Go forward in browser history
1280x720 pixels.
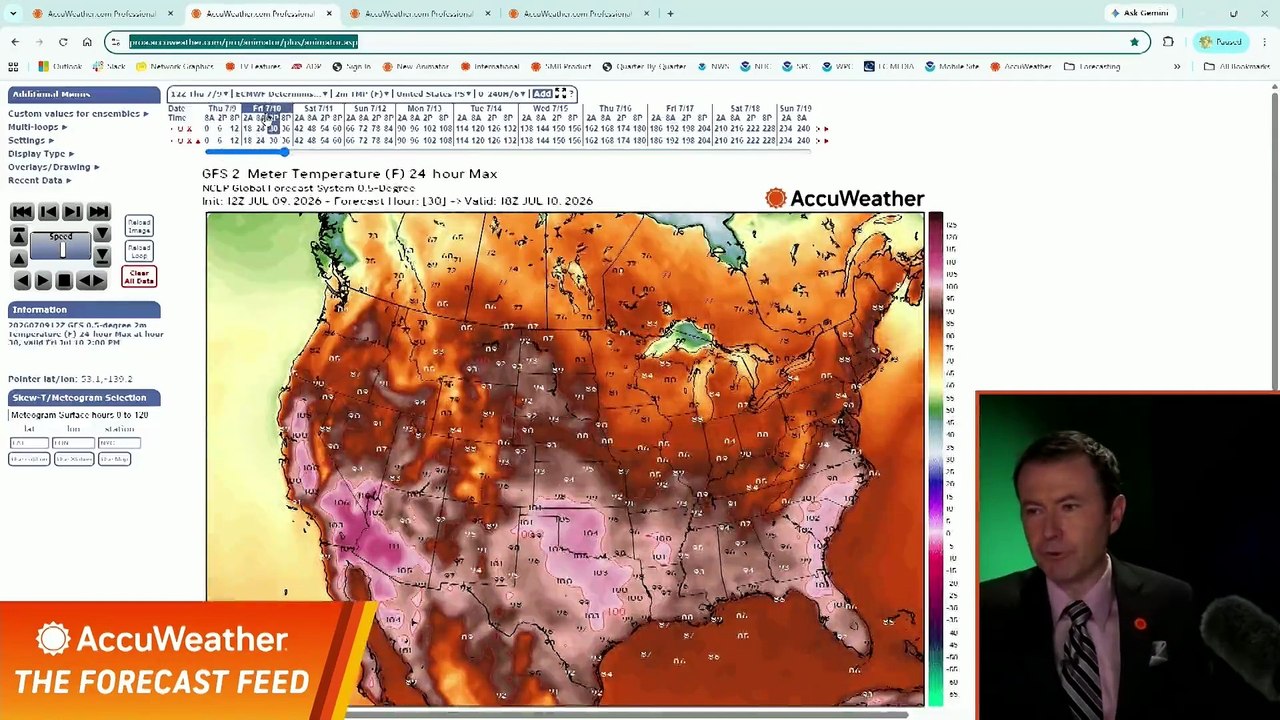(39, 42)
